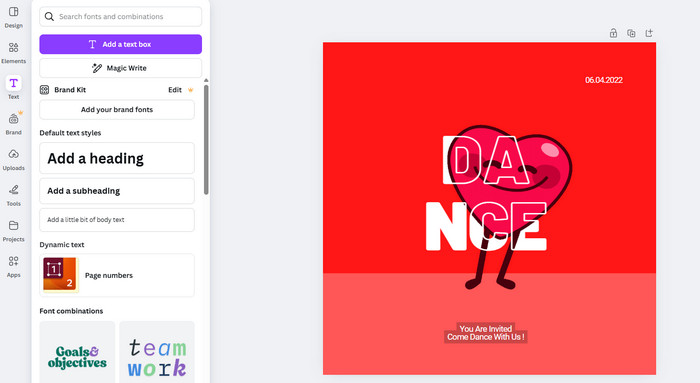Insert Add a subheading text style
Image resolution: width=700 pixels, height=383 pixels.
click(117, 191)
